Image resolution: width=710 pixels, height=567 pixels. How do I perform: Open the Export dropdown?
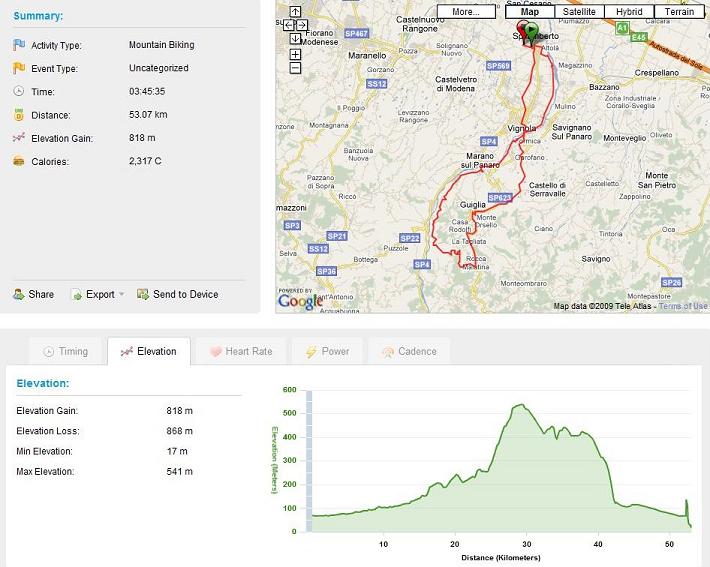pos(98,294)
